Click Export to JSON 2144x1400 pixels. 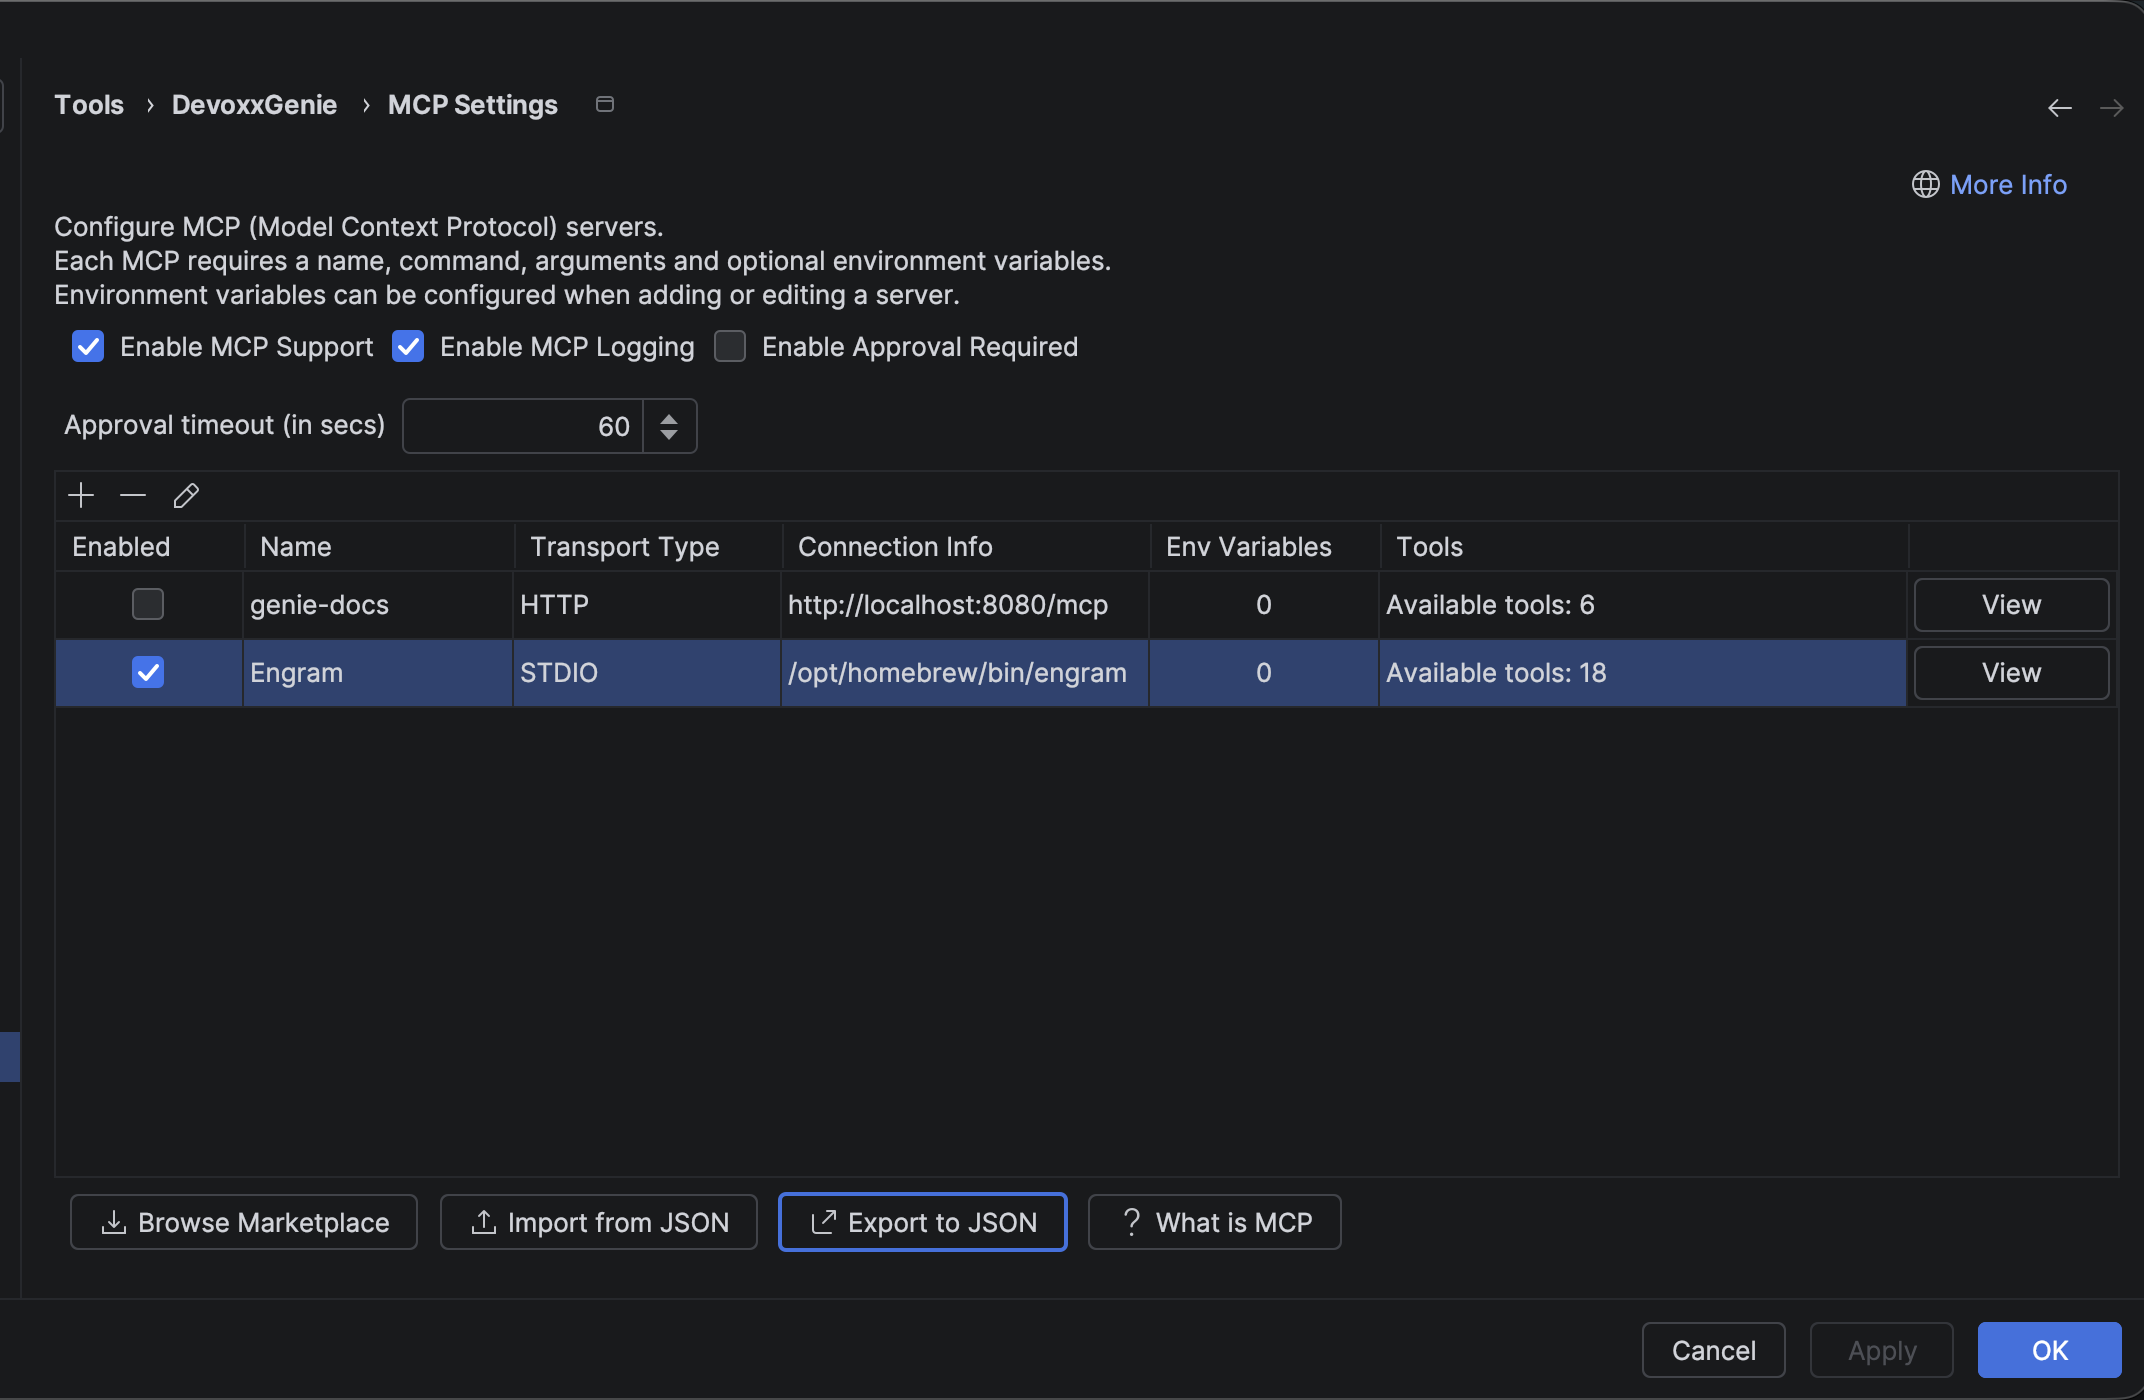pyautogui.click(x=922, y=1222)
